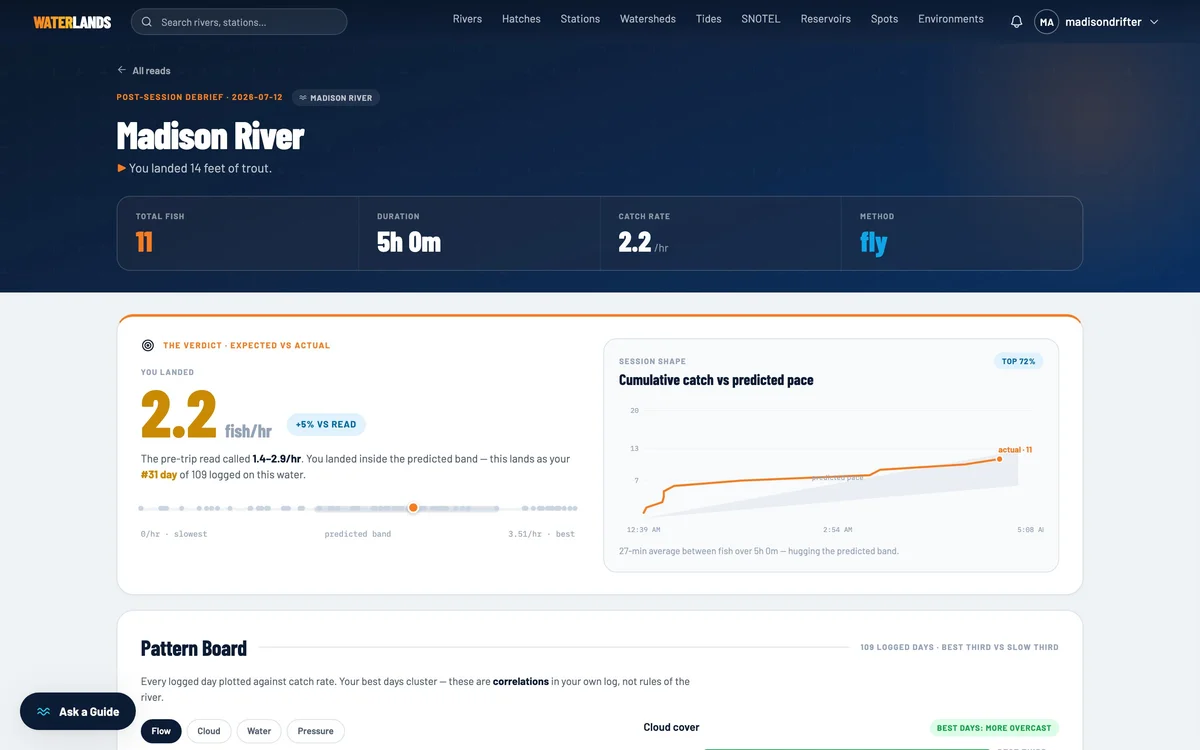The image size is (1200, 750).
Task: Click the wave icon in Ask a Guide
Action: click(x=44, y=712)
